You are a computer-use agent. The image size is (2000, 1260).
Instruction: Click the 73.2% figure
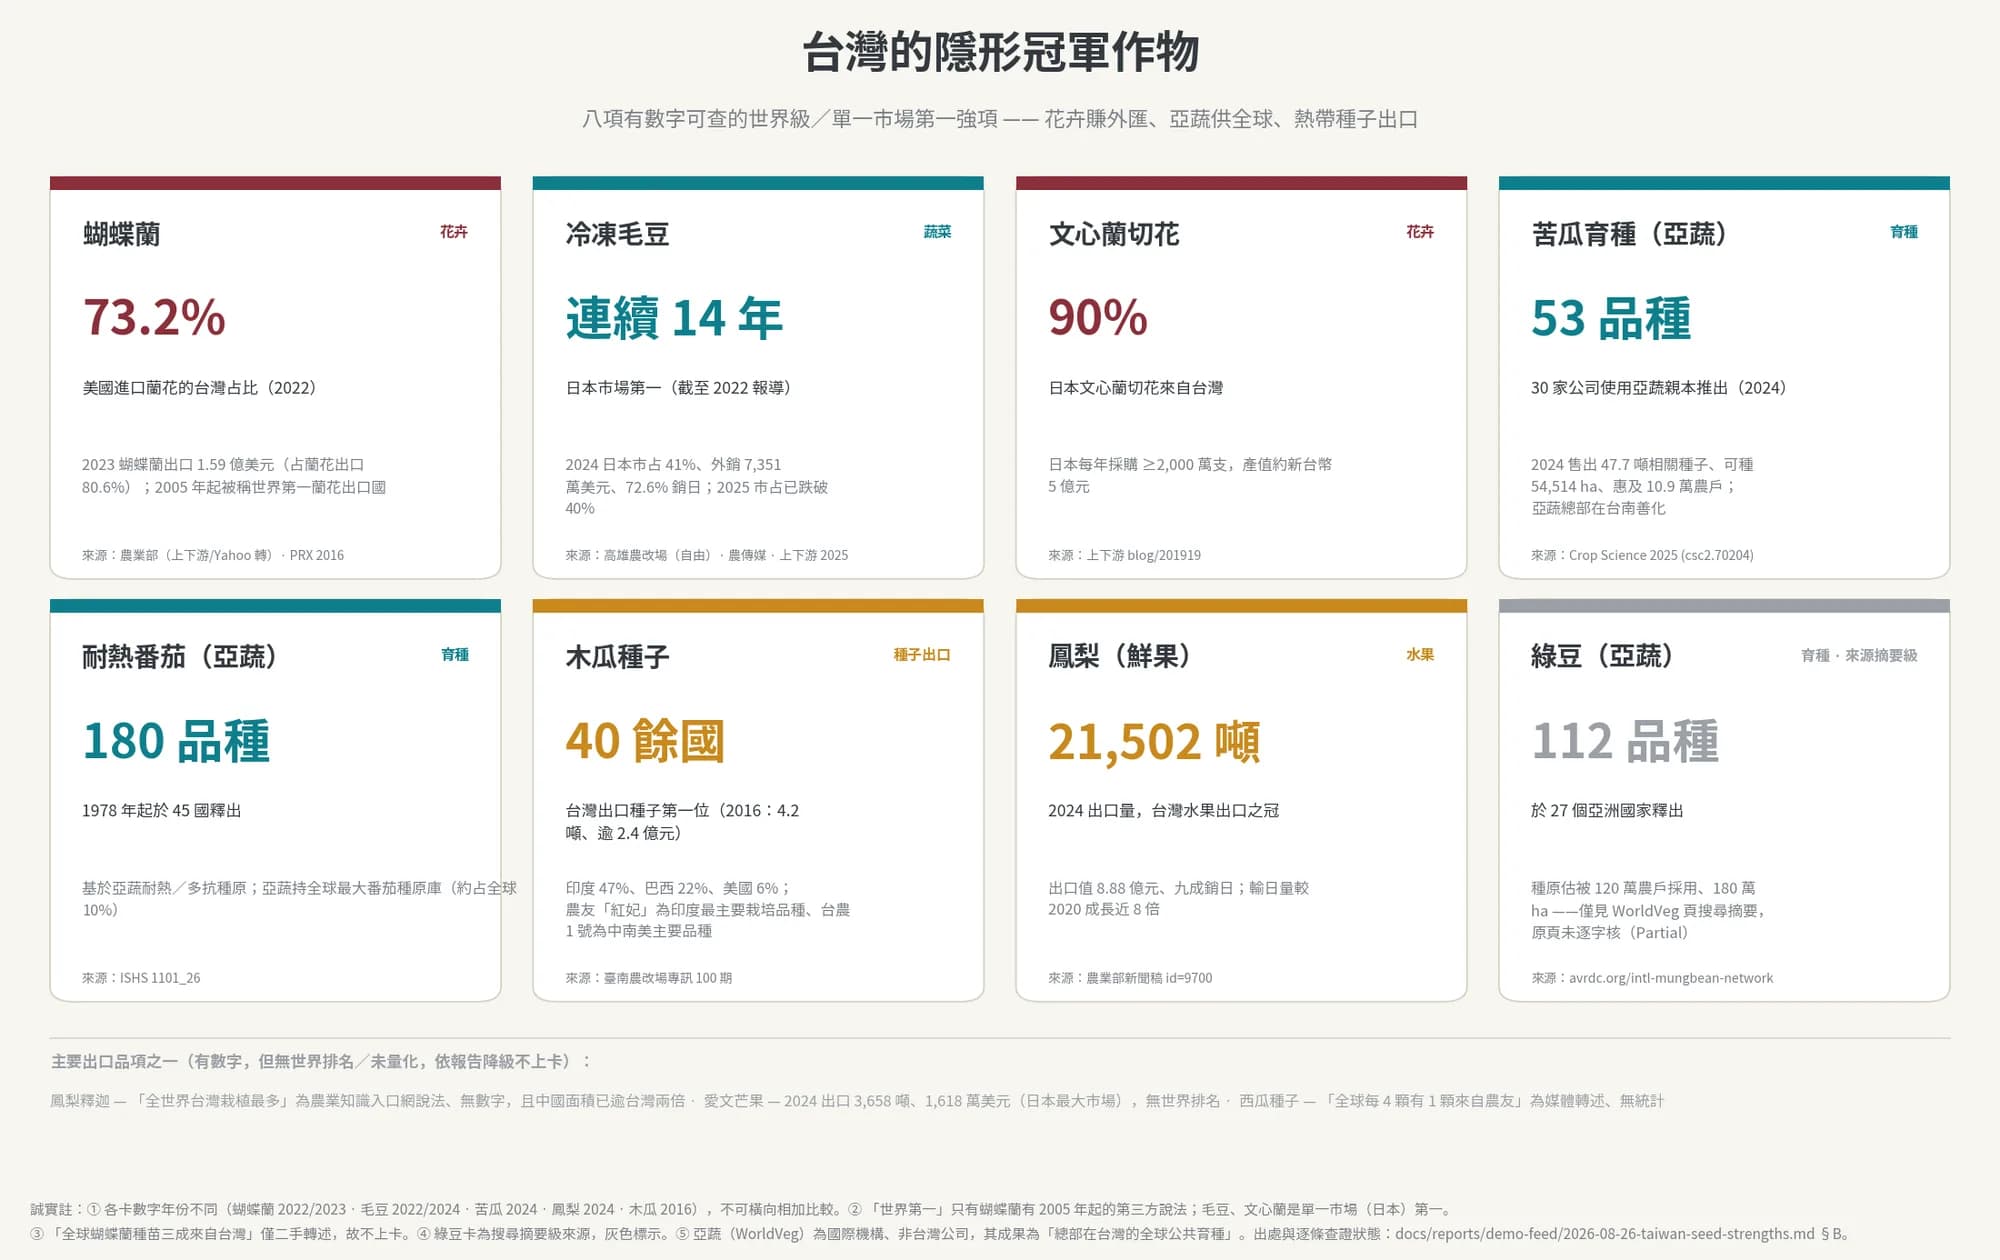click(154, 317)
